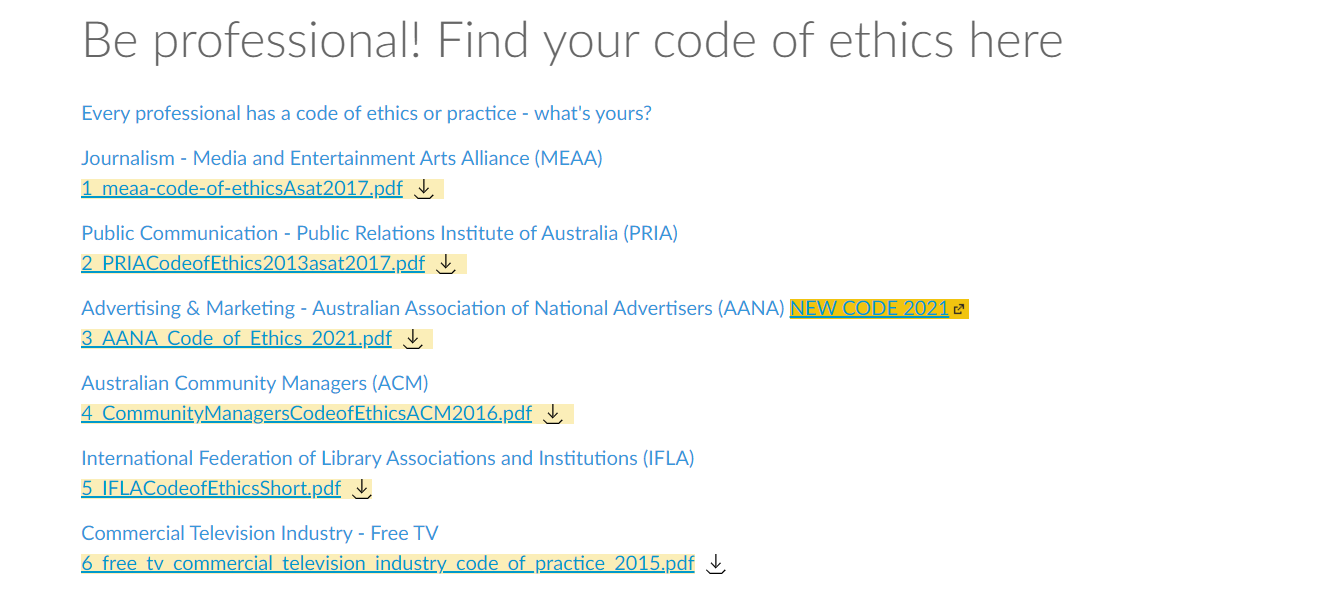The width and height of the screenshot is (1321, 595).
Task: Click the Public Relations Institute of Australia (PRIA) text
Action: coord(487,233)
